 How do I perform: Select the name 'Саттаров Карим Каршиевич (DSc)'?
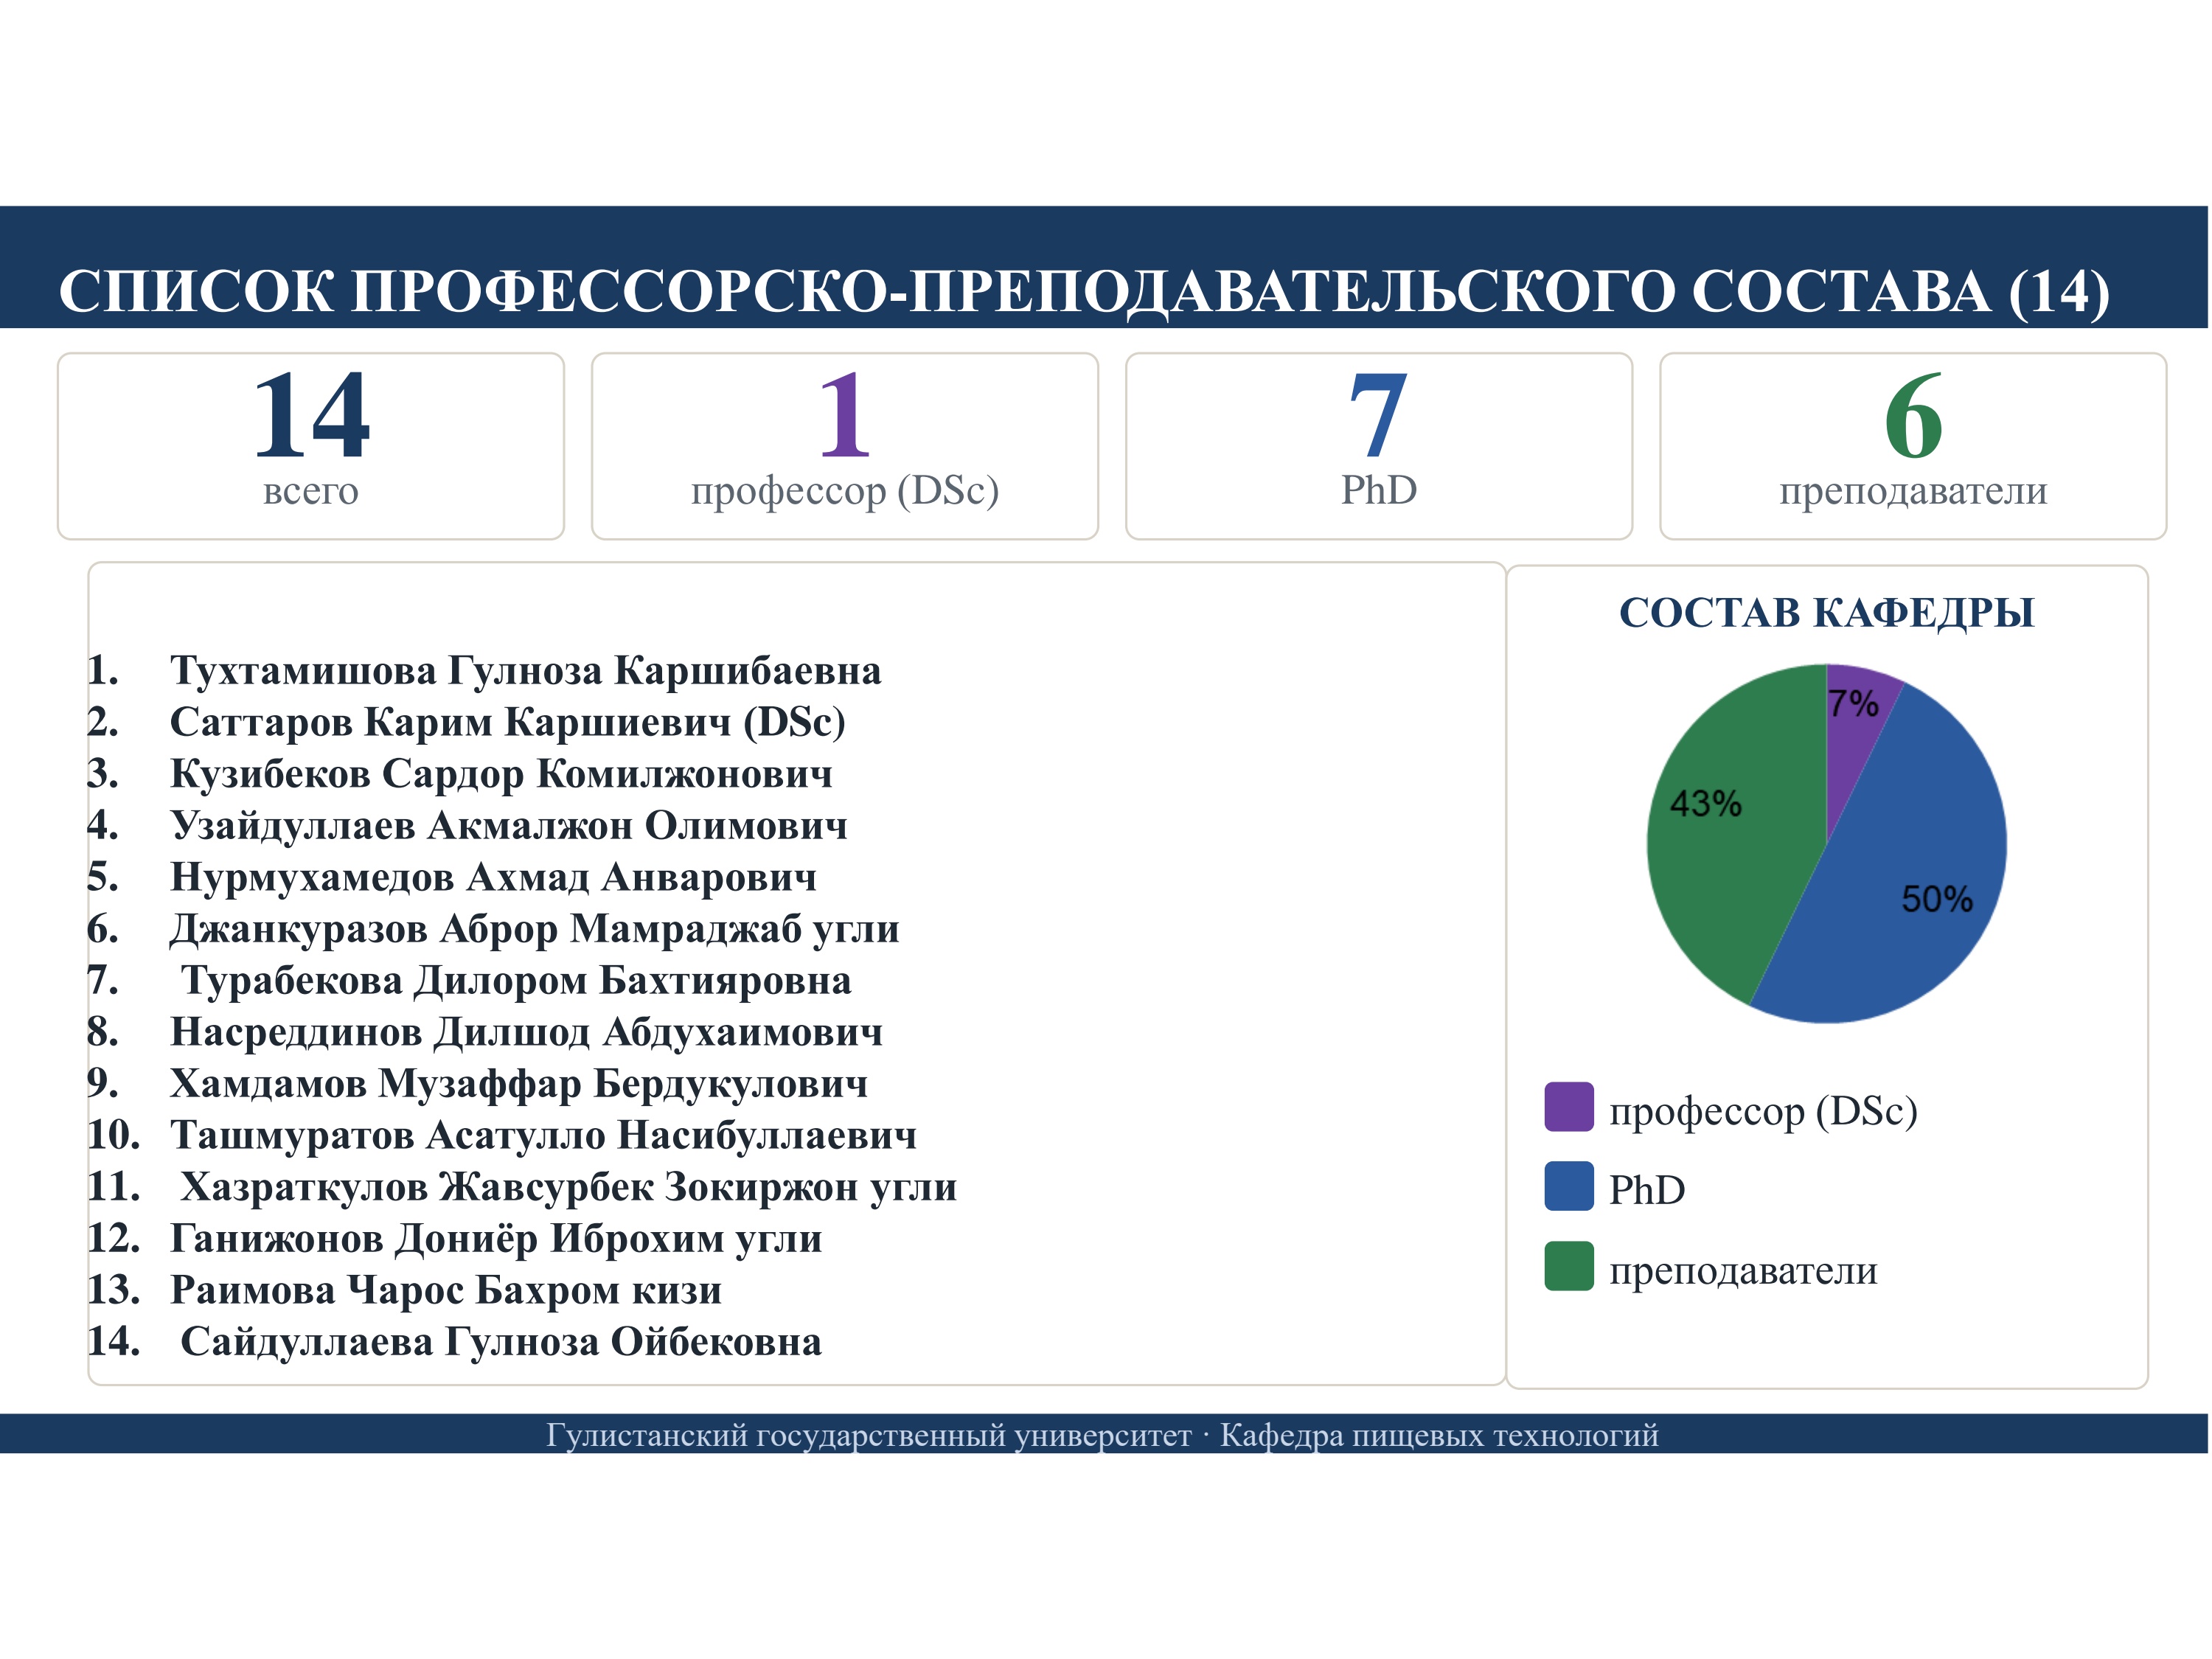coord(508,722)
